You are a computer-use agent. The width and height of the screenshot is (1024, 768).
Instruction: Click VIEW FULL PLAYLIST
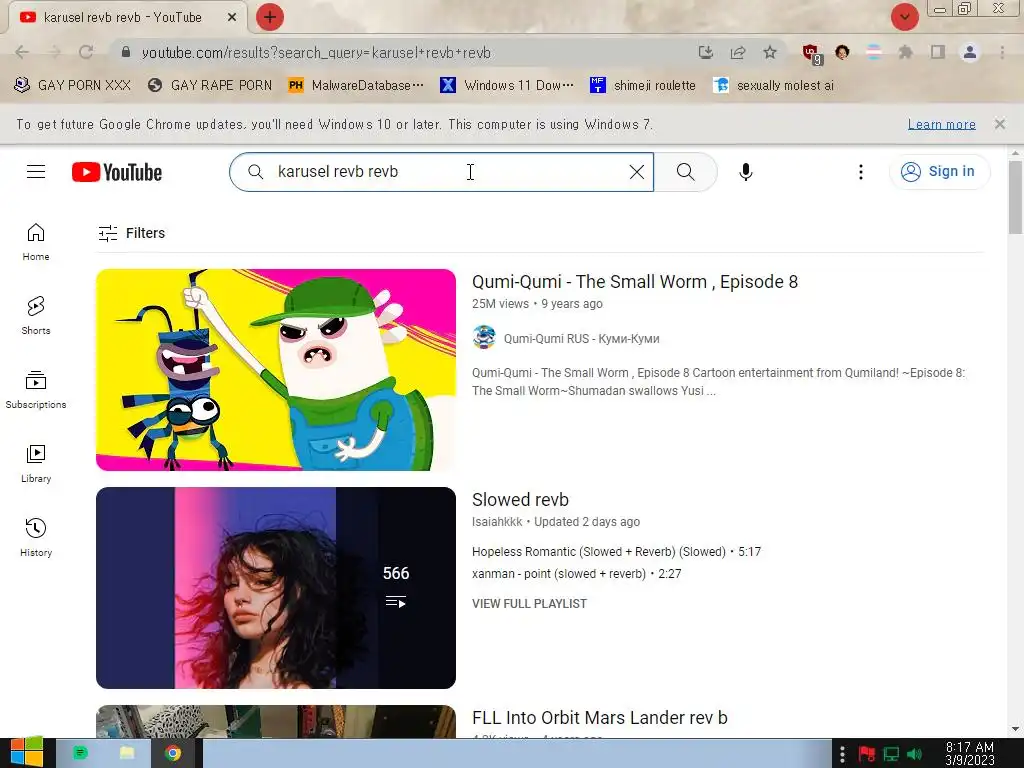[x=529, y=603]
